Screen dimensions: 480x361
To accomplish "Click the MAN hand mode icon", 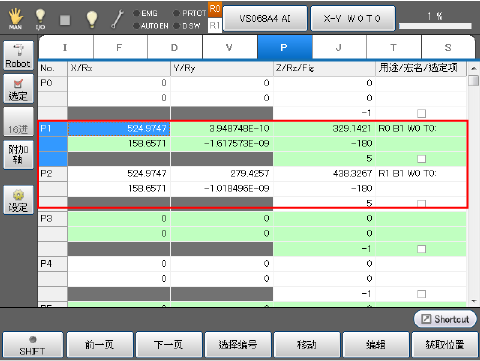I will click(x=15, y=19).
